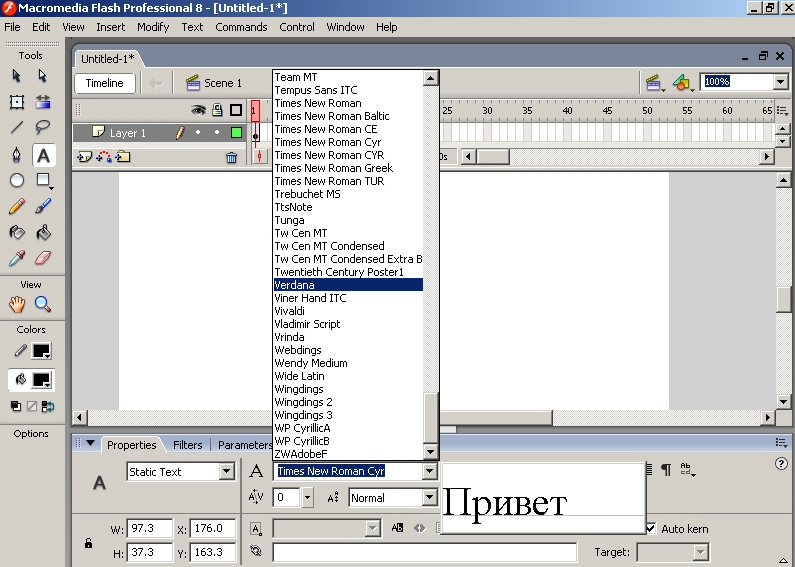This screenshot has width=795, height=567.
Task: Collapse the Properties panel triangle
Action: click(90, 443)
